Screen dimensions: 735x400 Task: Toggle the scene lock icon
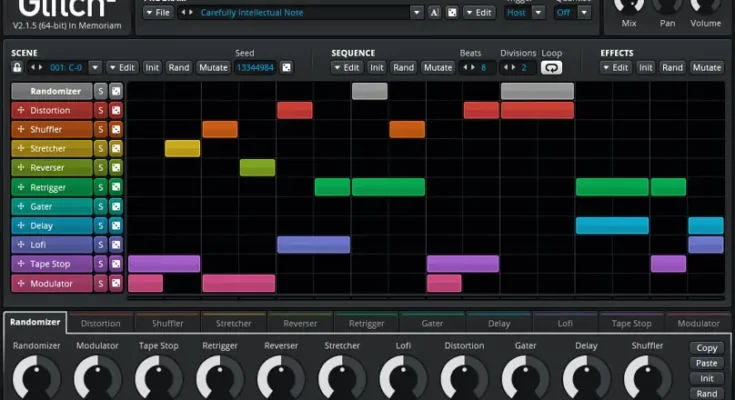(x=17, y=68)
